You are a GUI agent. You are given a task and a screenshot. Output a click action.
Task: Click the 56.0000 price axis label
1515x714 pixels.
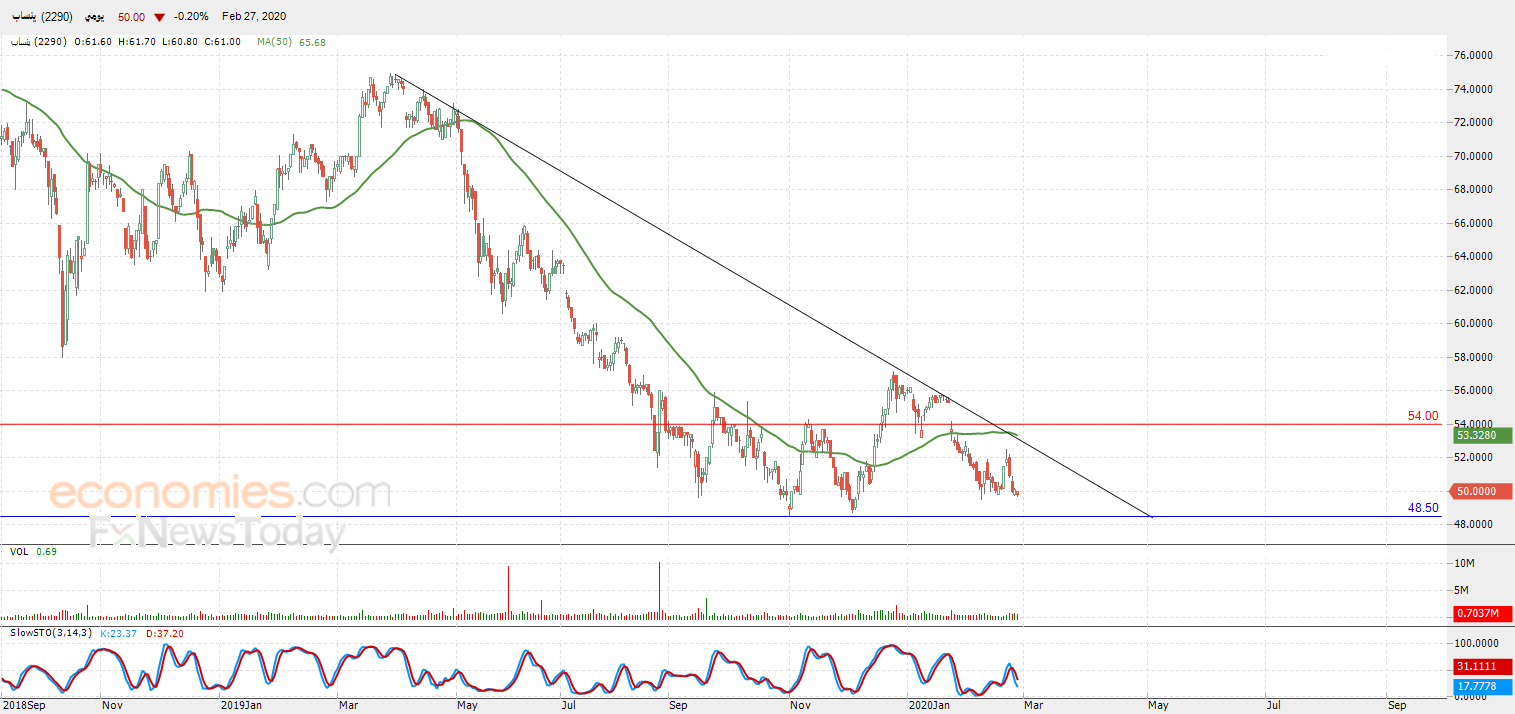pyautogui.click(x=1475, y=390)
